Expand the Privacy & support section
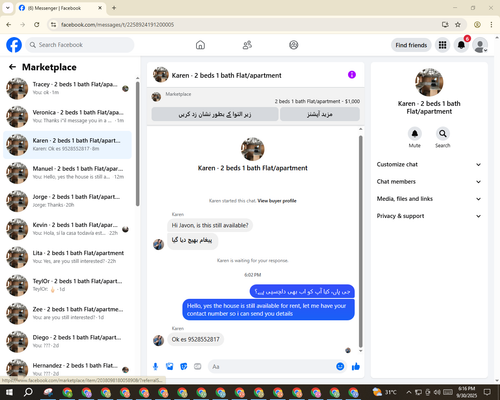This screenshot has height=400, width=500. click(429, 216)
